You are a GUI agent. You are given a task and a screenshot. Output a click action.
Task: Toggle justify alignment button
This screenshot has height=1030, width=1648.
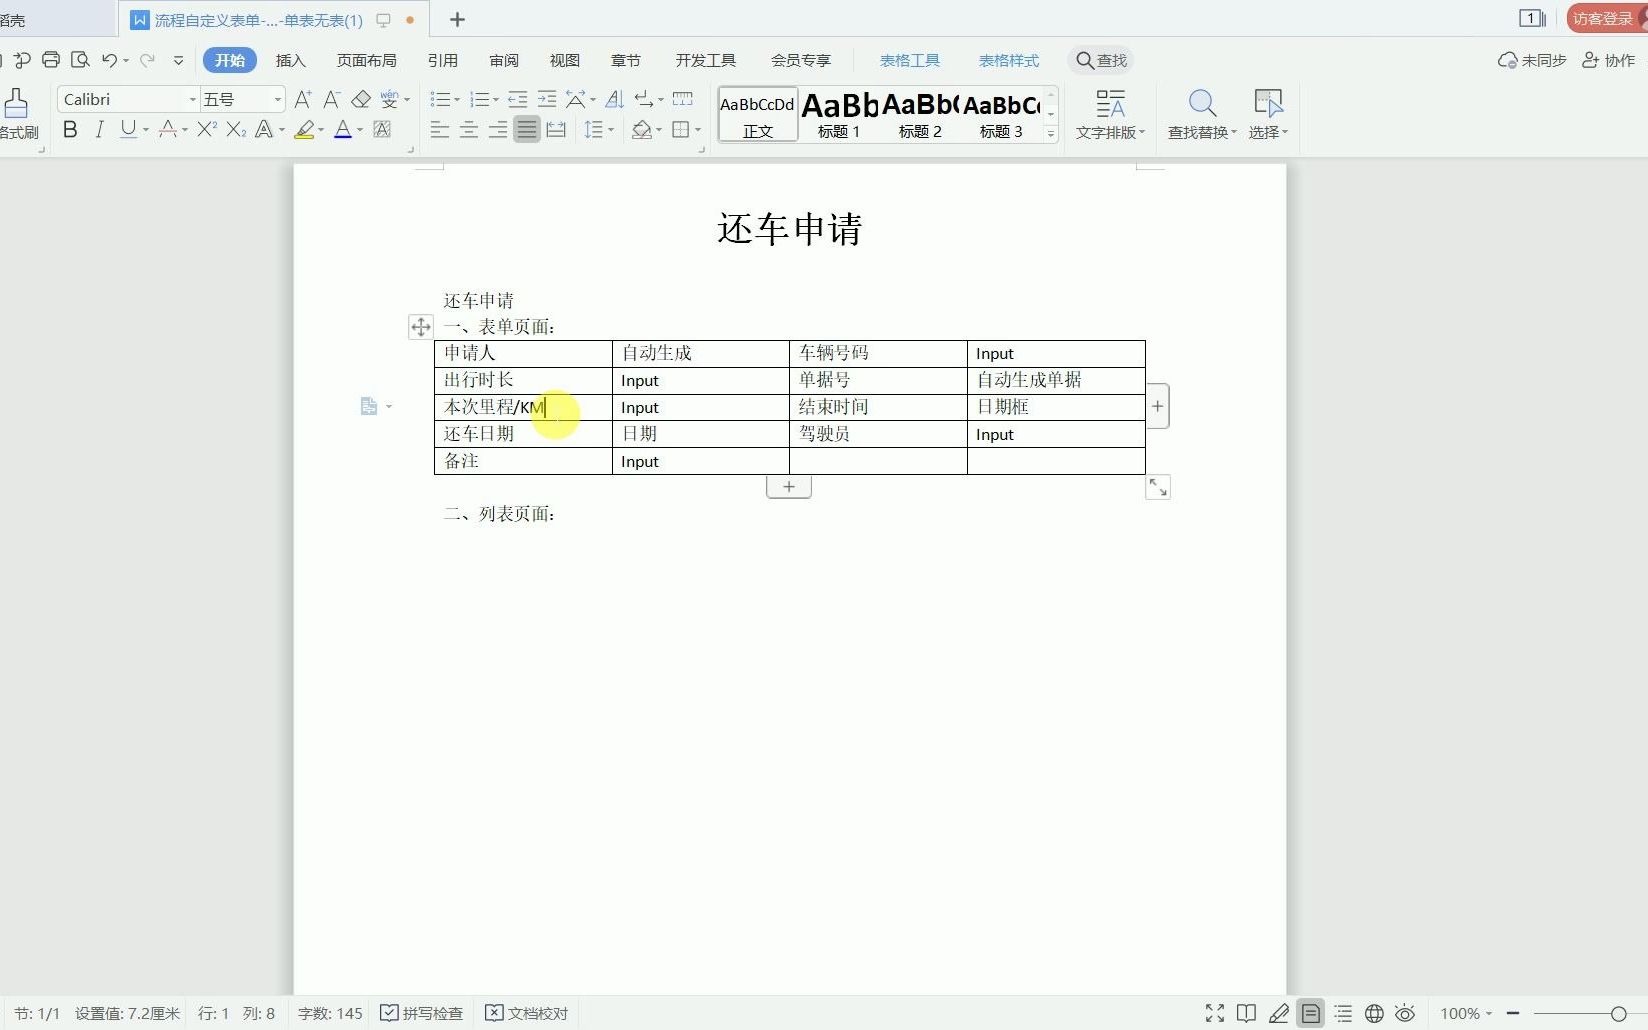coord(527,130)
